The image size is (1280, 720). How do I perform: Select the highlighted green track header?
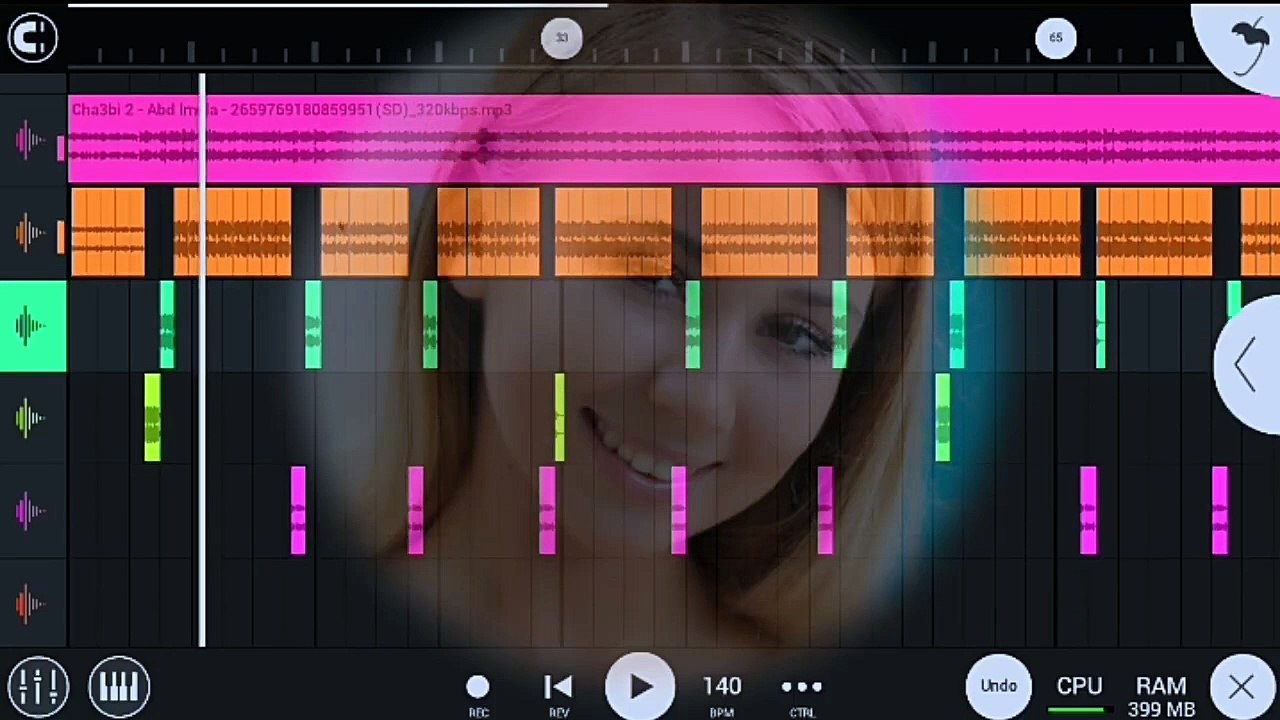click(x=33, y=326)
